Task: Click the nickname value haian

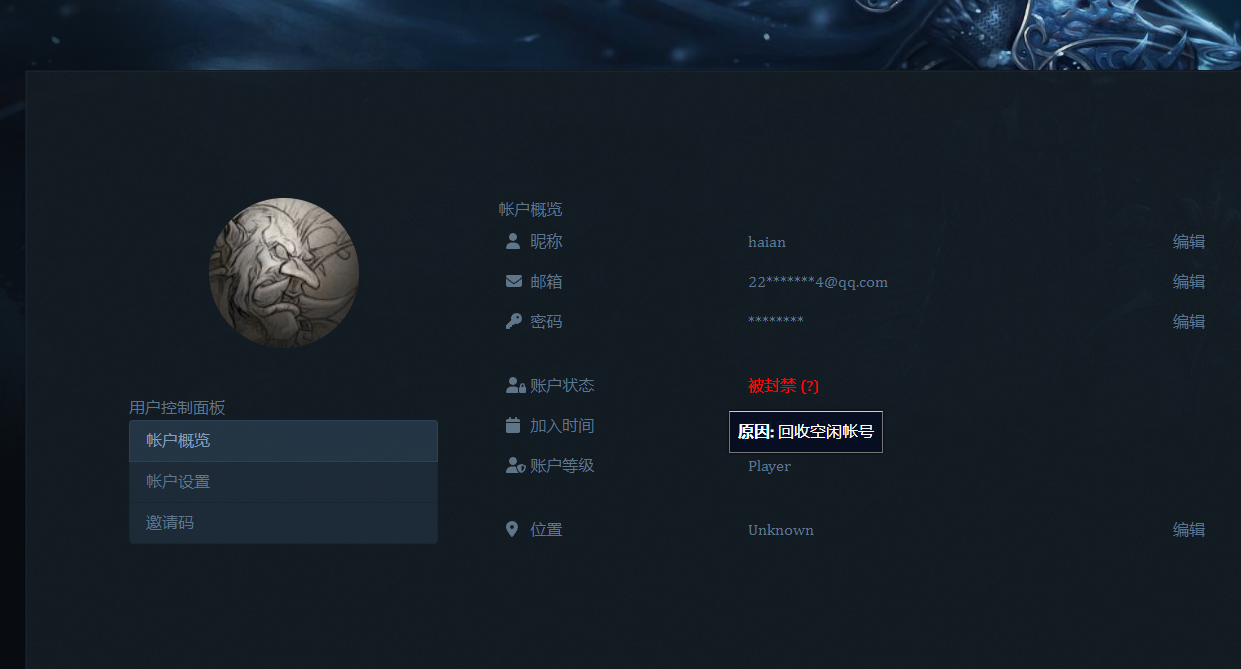Action: pyautogui.click(x=767, y=242)
